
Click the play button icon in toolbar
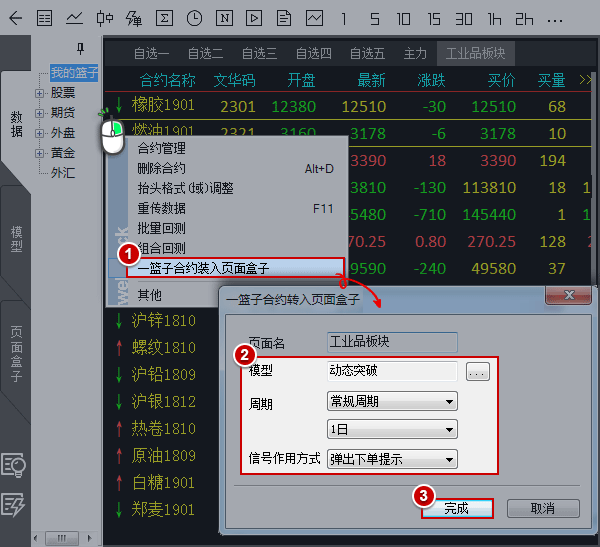click(255, 18)
